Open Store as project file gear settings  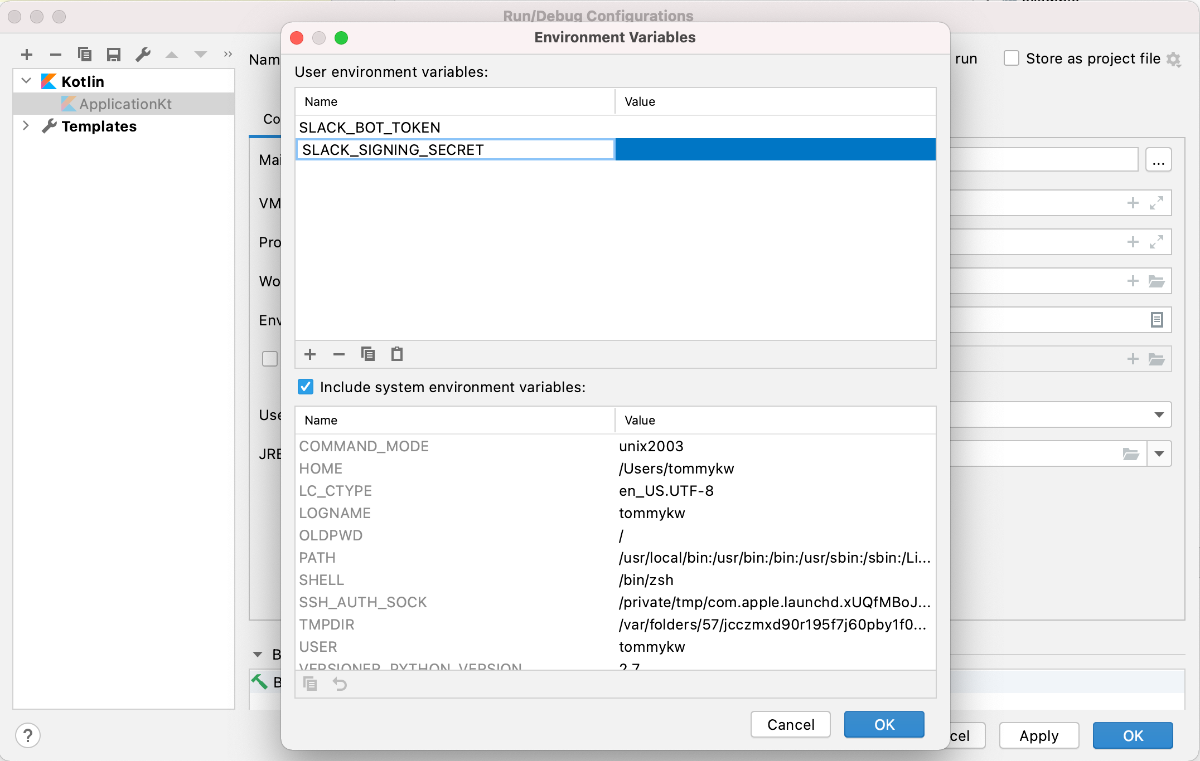1174,59
